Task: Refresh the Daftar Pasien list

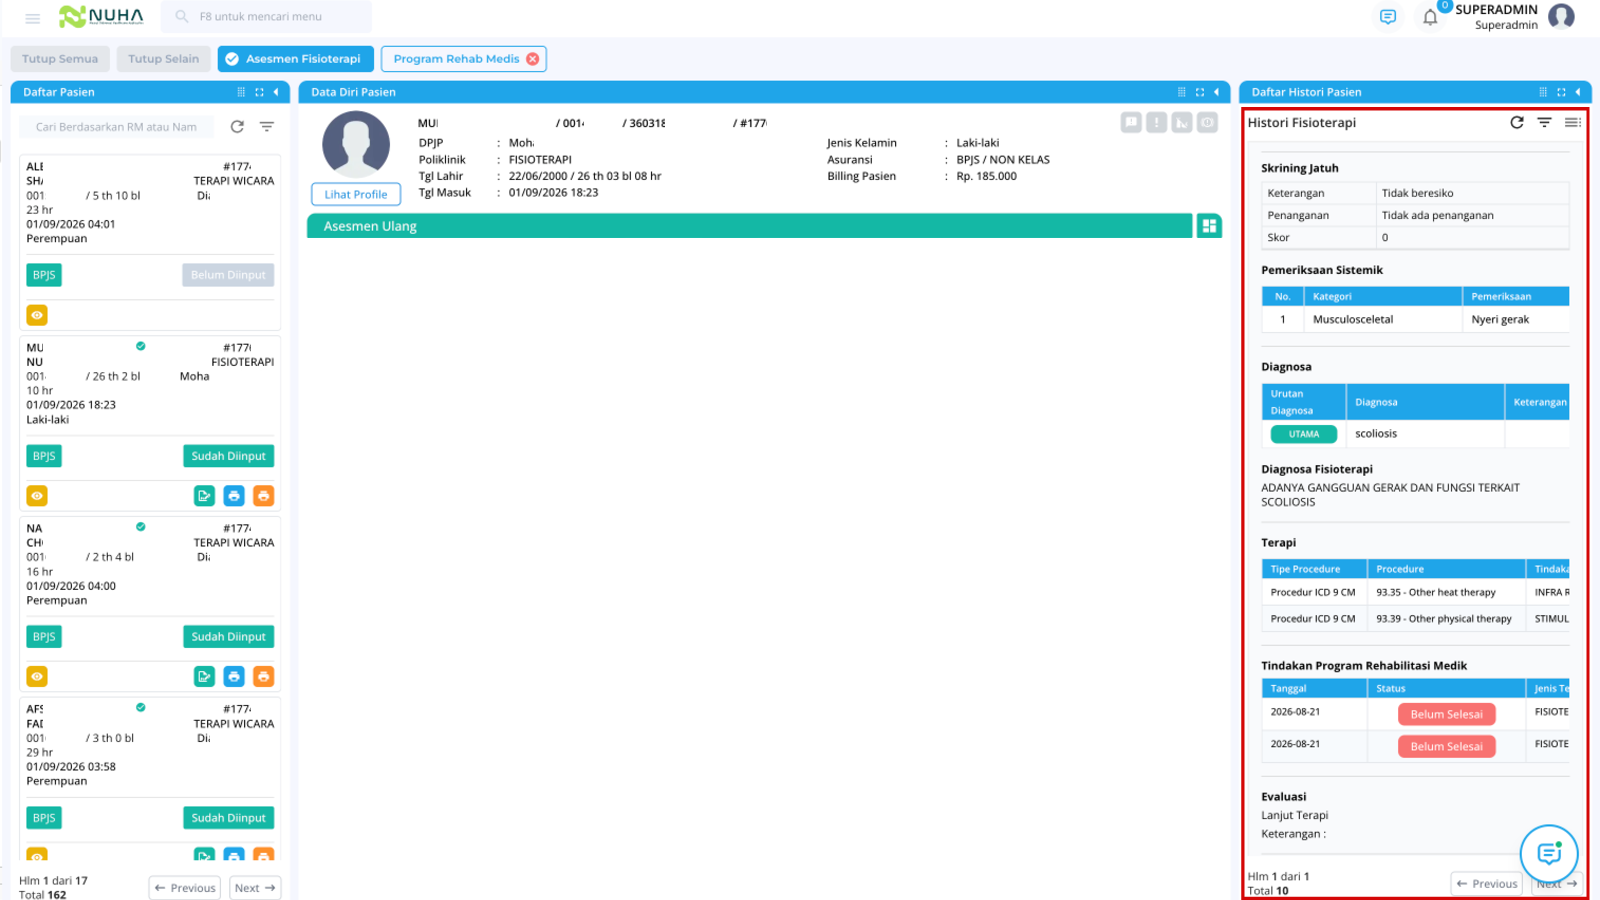Action: (237, 127)
